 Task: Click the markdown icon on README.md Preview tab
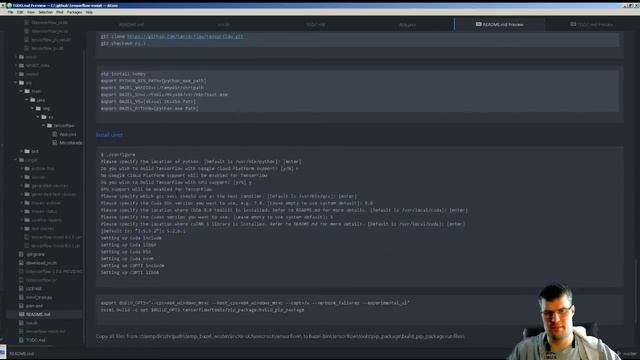(478, 24)
